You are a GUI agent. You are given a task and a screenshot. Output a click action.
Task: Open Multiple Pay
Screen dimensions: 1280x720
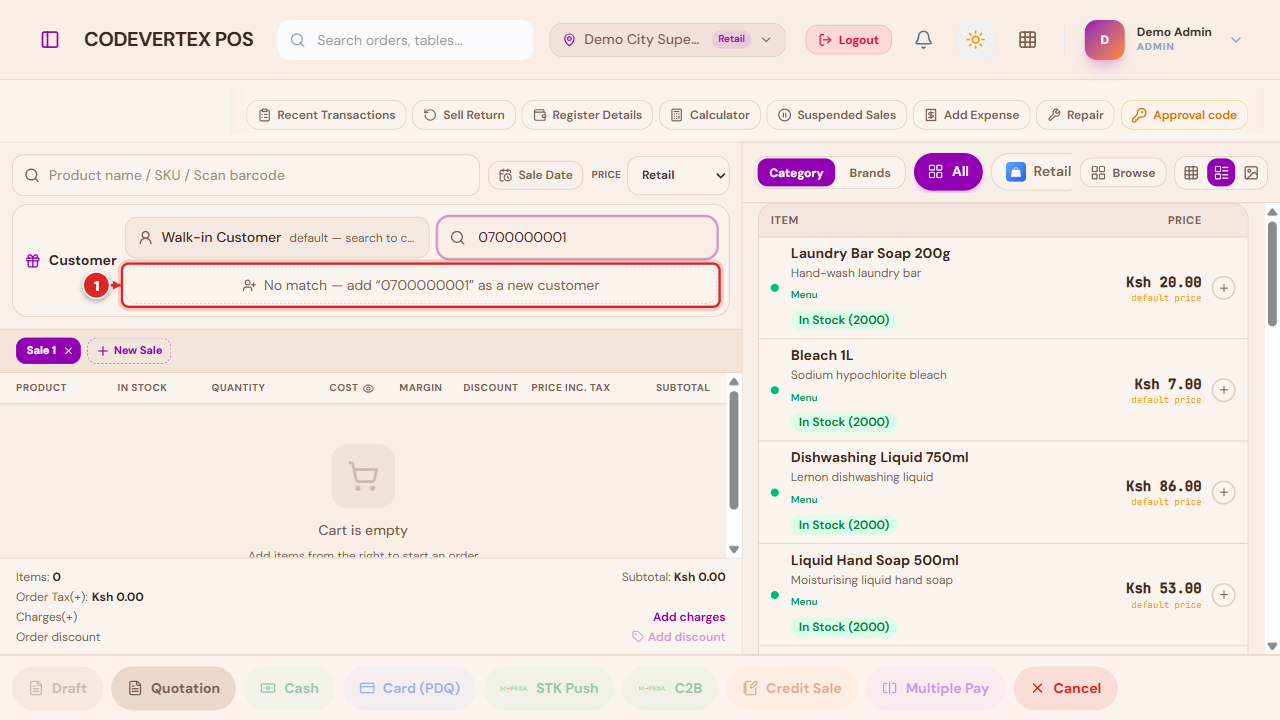(935, 688)
